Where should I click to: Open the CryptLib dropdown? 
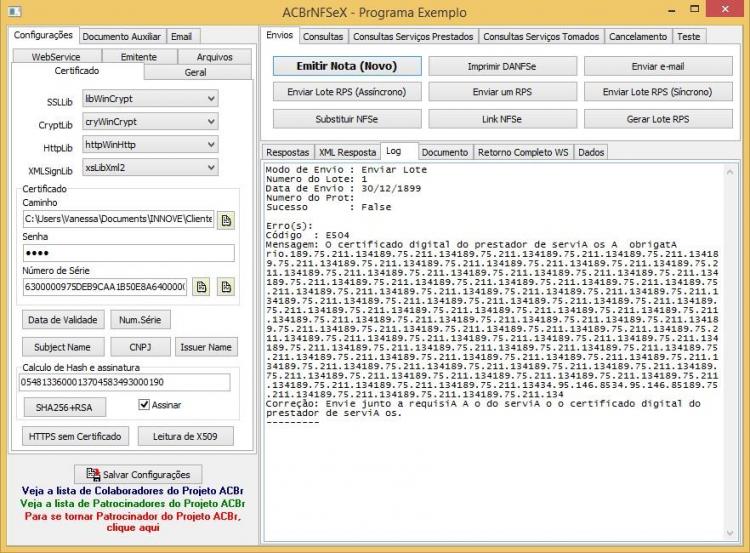(150, 122)
